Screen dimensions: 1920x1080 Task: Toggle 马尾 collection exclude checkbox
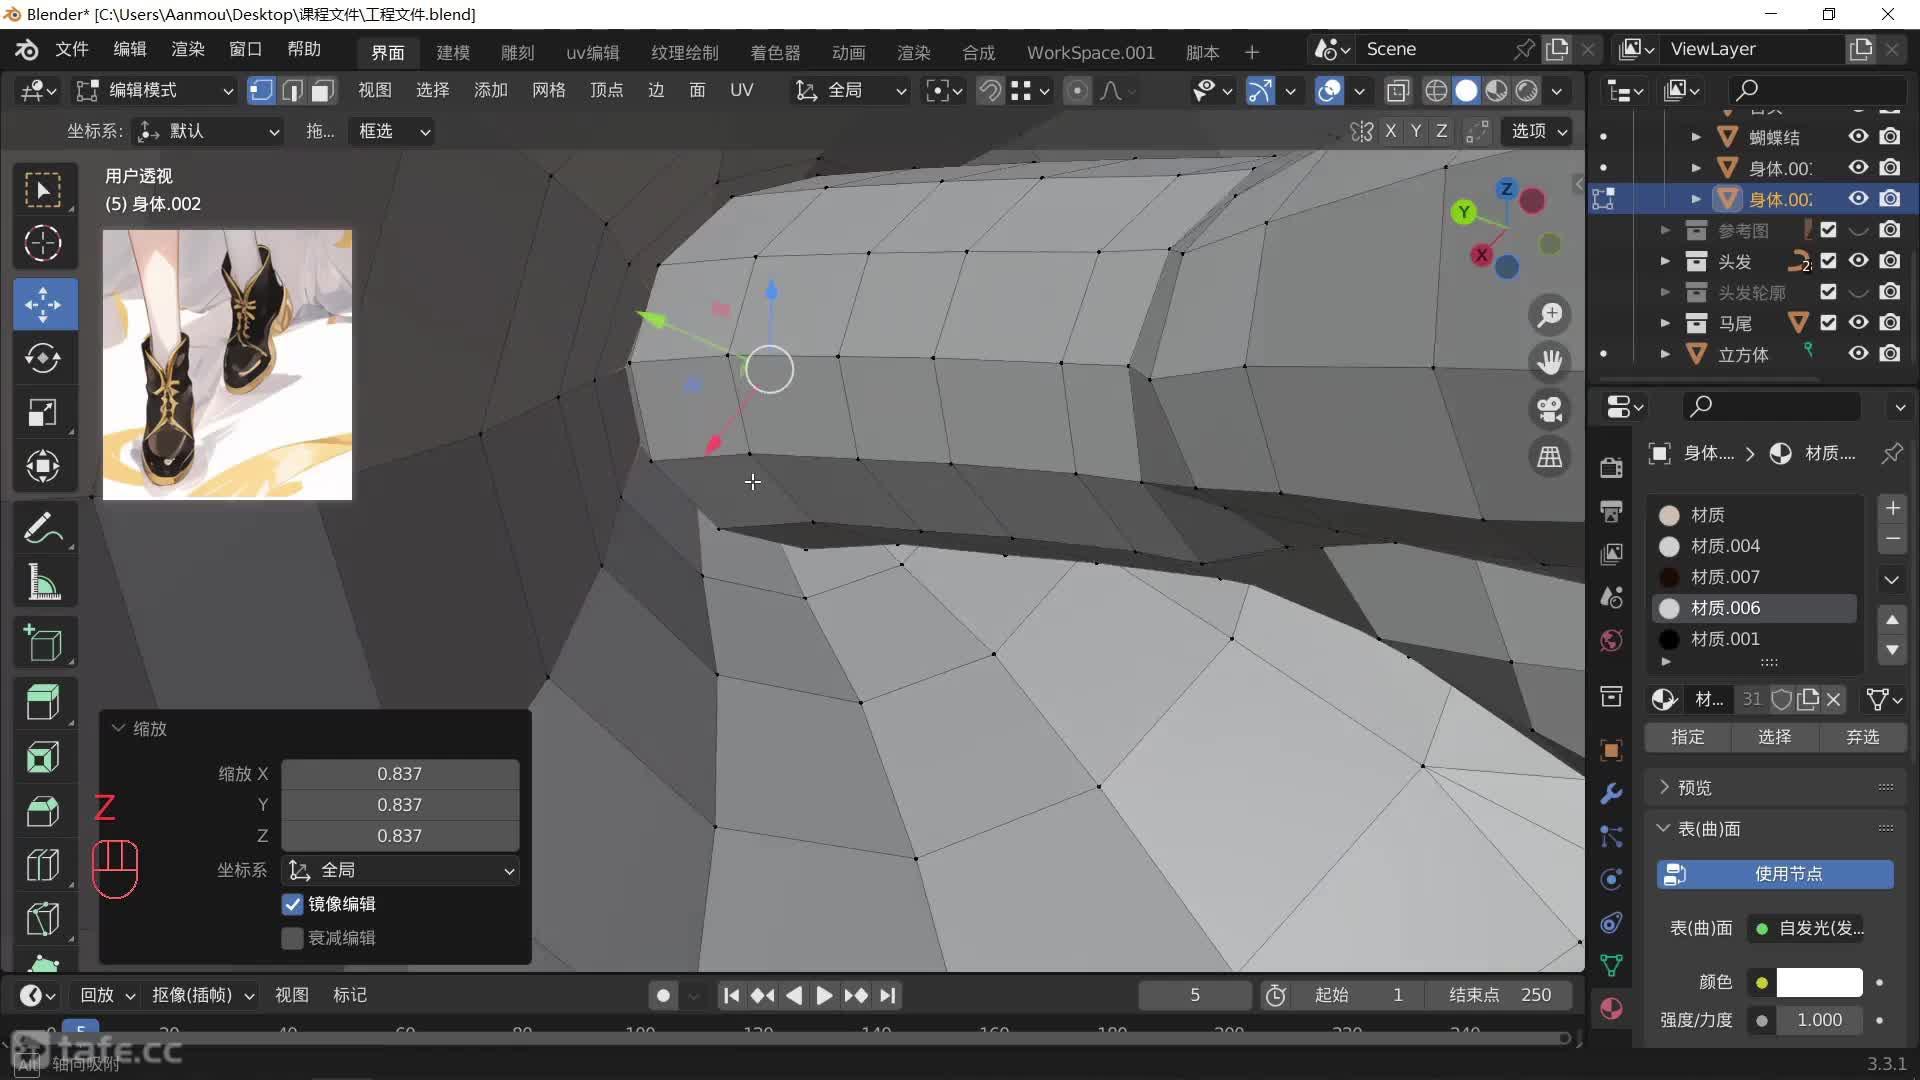[x=1828, y=323]
